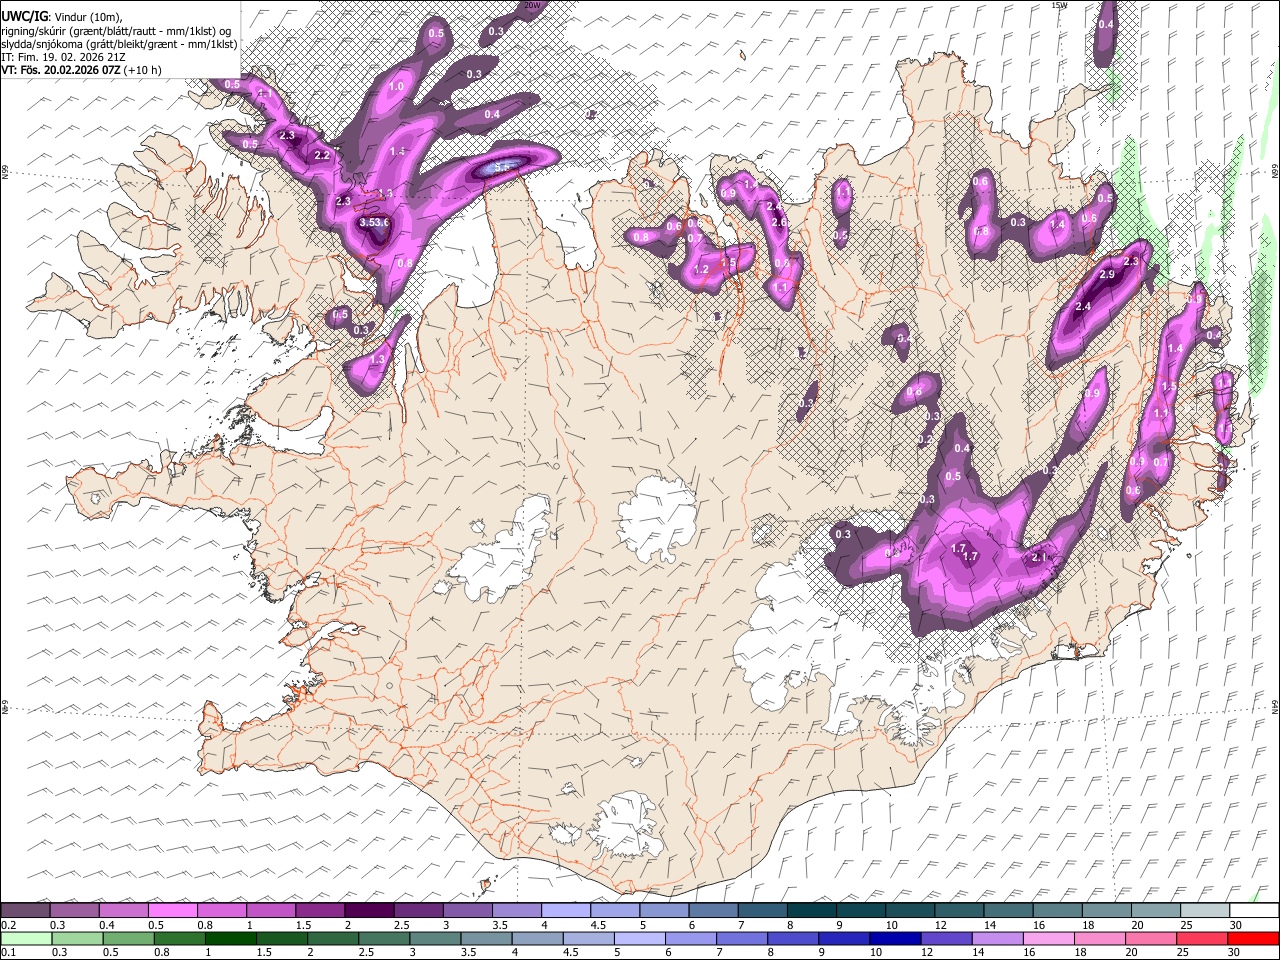
Task: Select the dark purple upper legend swatch between 2 and 2.5
Action: pos(368,911)
